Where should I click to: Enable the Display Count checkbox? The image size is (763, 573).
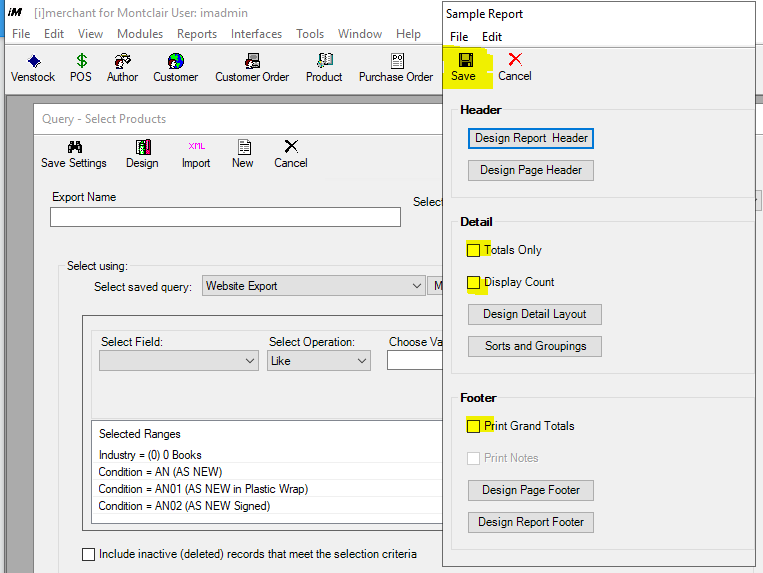click(473, 282)
